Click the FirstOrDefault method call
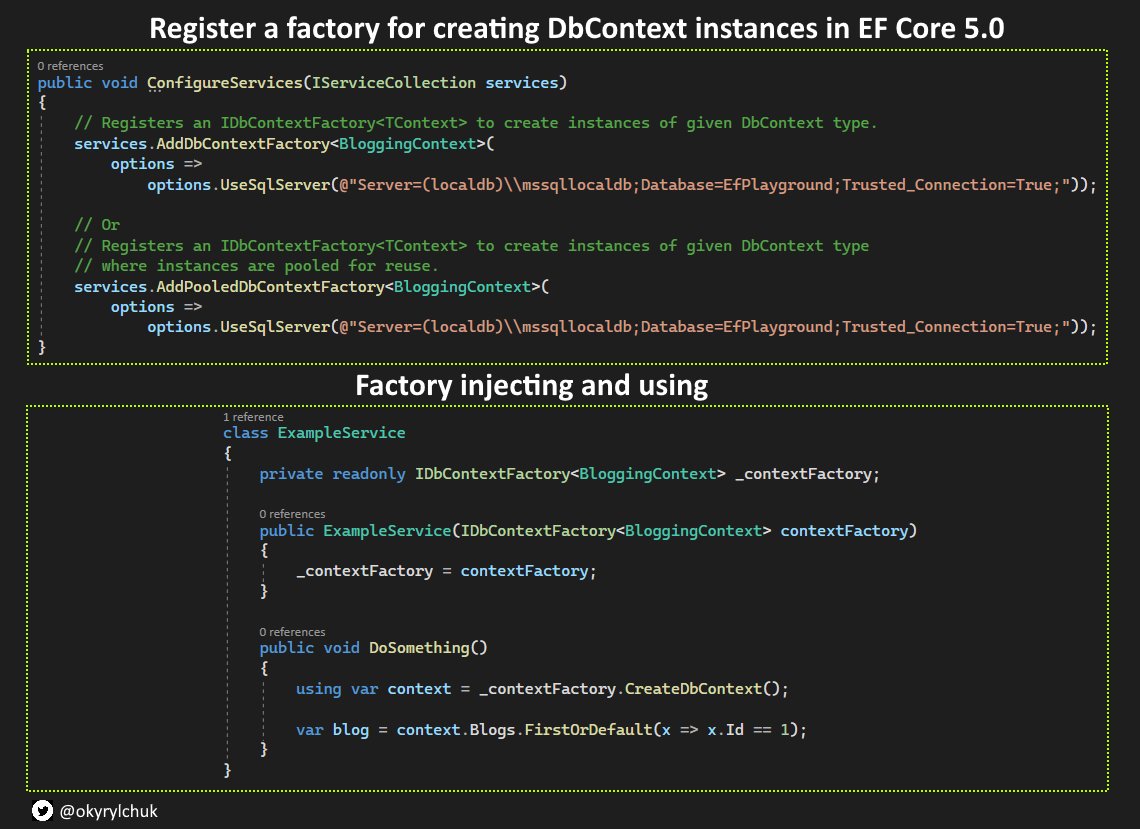The height and width of the screenshot is (829, 1140). [588, 729]
